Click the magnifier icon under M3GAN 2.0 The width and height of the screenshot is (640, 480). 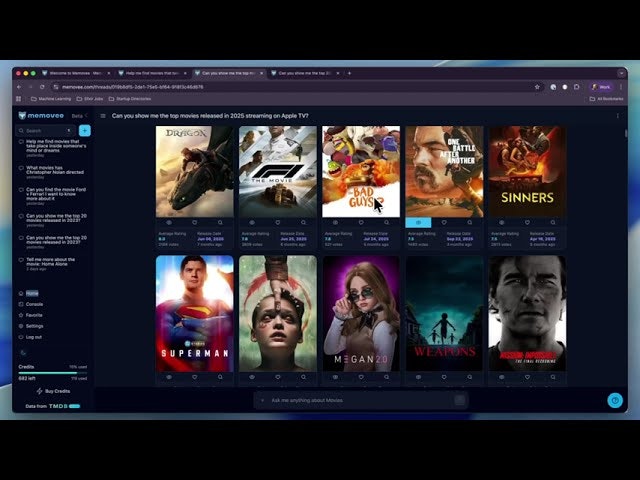(387, 377)
